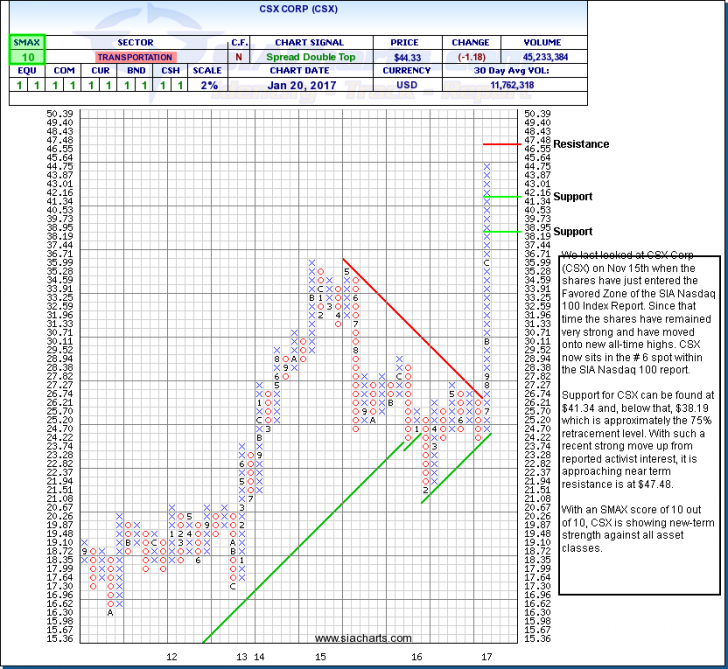Click the year 12 label on x-axis

[172, 656]
